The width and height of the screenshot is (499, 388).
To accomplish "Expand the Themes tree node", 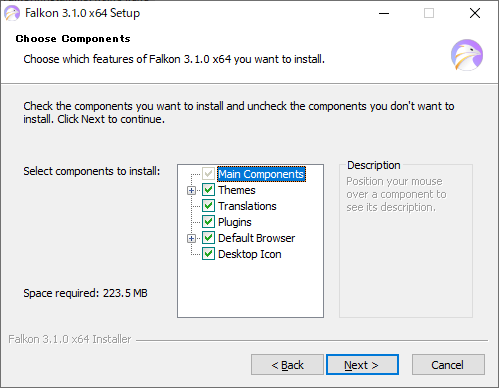I will coord(191,190).
